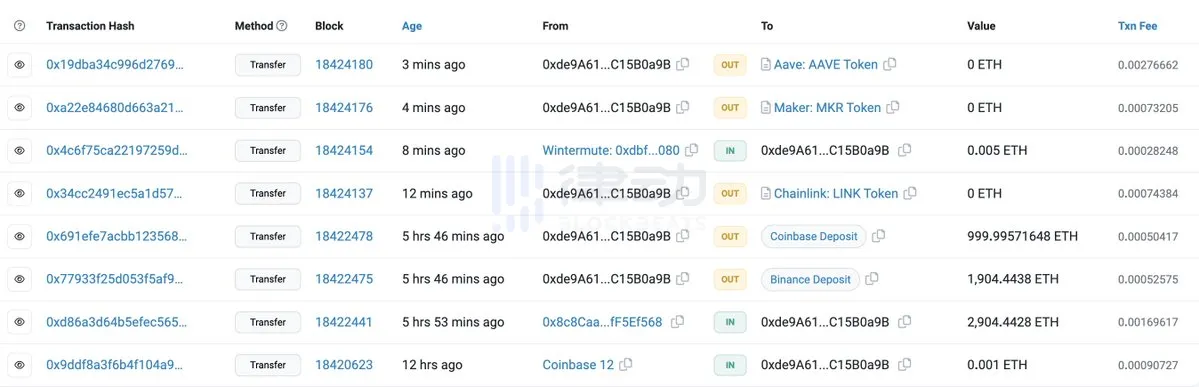Open transaction hash 0x691efe7acbb123568
Image resolution: width=1199 pixels, height=387 pixels.
click(x=116, y=236)
